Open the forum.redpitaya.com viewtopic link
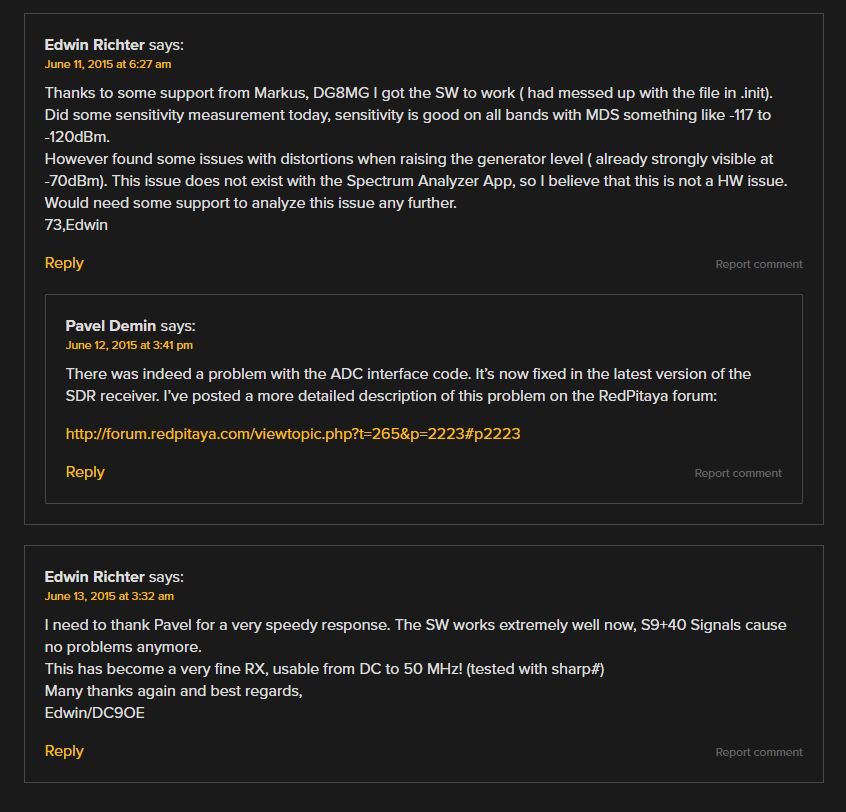846x812 pixels. tap(293, 434)
